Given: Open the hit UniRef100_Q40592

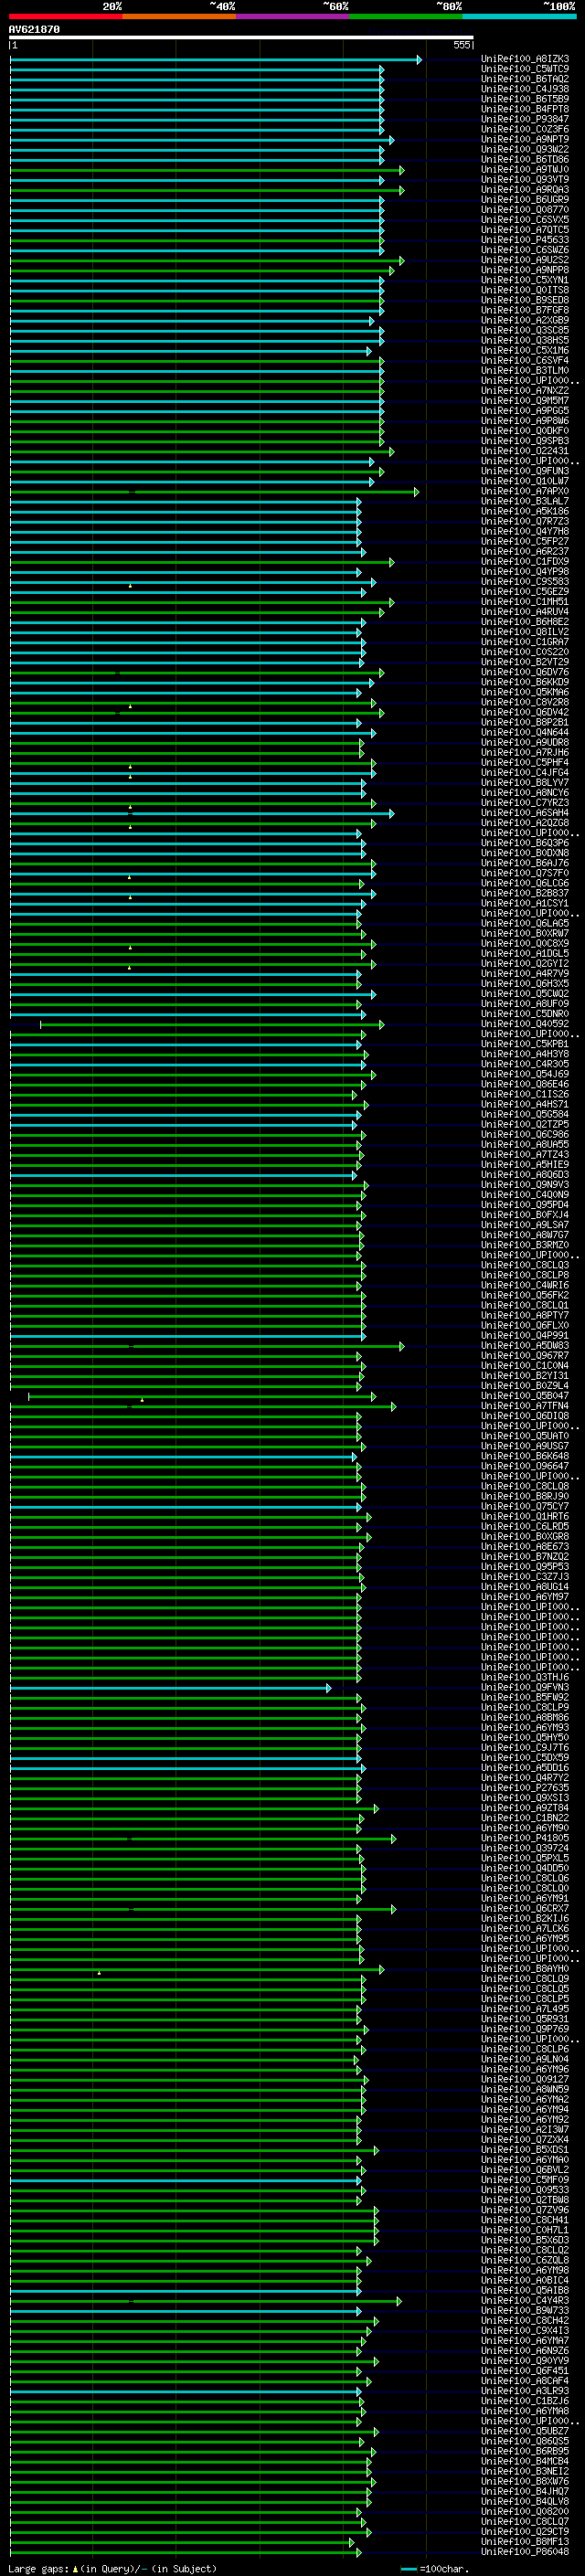Looking at the screenshot, I should [525, 1024].
